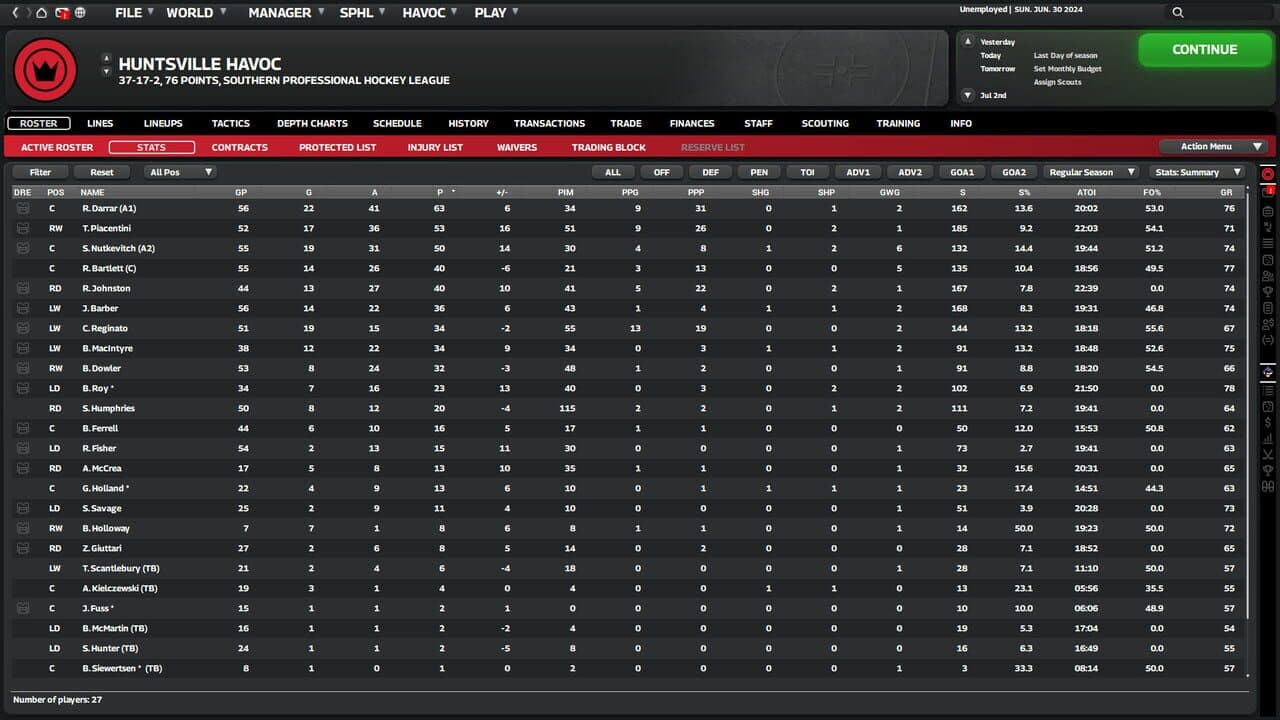Open the HAVOC menu dropdown
Image resolution: width=1280 pixels, height=720 pixels.
coord(431,13)
